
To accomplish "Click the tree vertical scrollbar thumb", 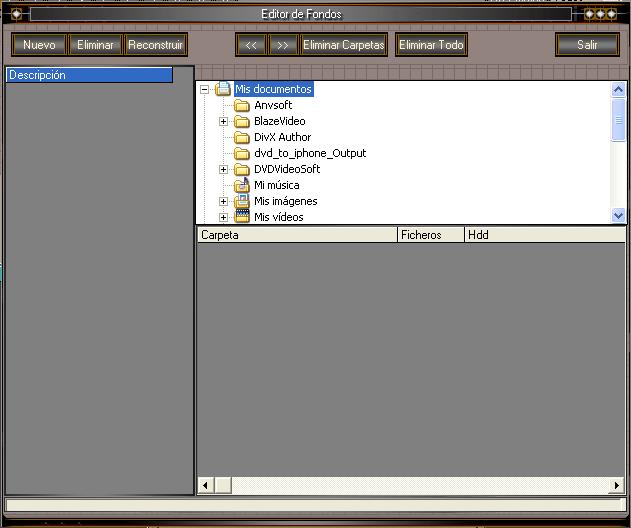I will point(618,120).
